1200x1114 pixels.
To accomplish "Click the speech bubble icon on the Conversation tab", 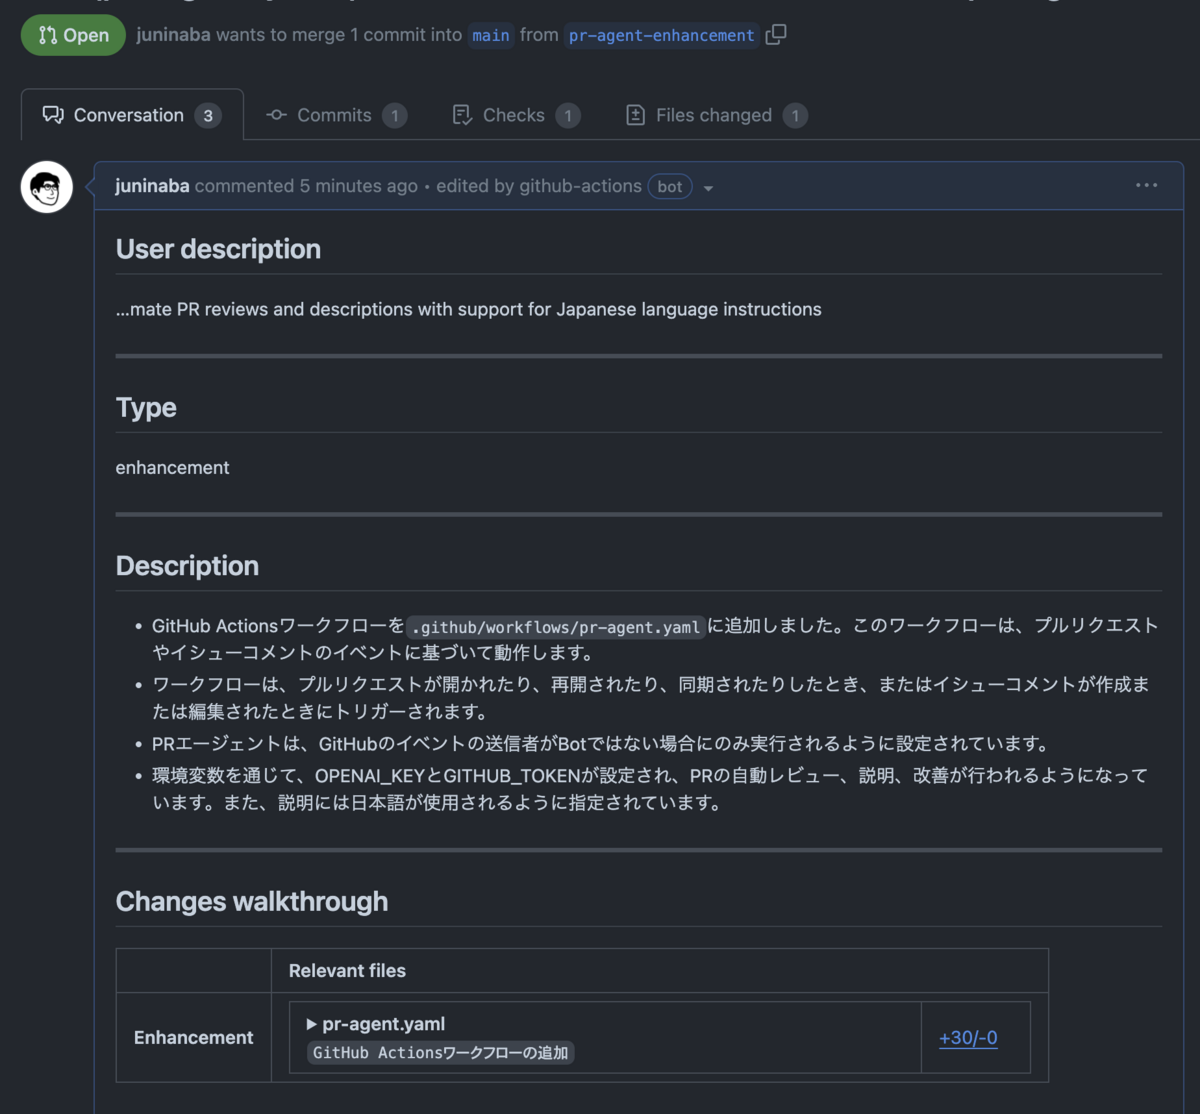I will 53,114.
